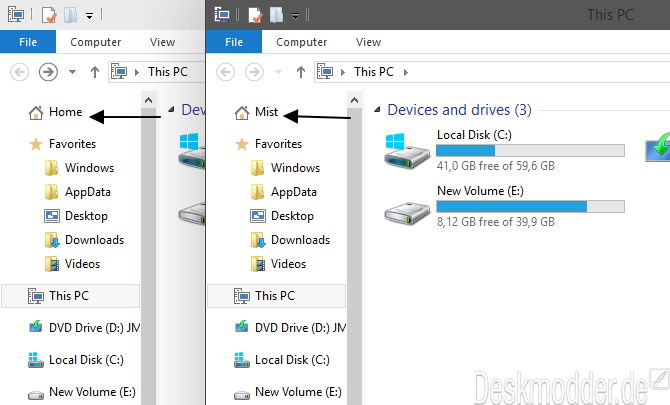Open quick access toolbar dropdown in right window
This screenshot has width=670, height=405.
tap(295, 16)
